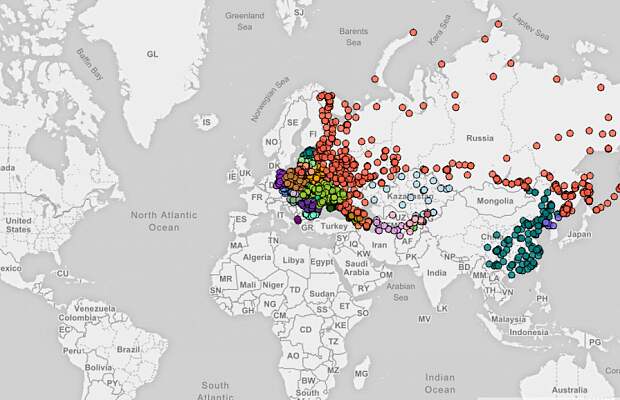Viewport: 620px width, 400px height.
Task: Select the Brazil country label
Action: tap(128, 349)
